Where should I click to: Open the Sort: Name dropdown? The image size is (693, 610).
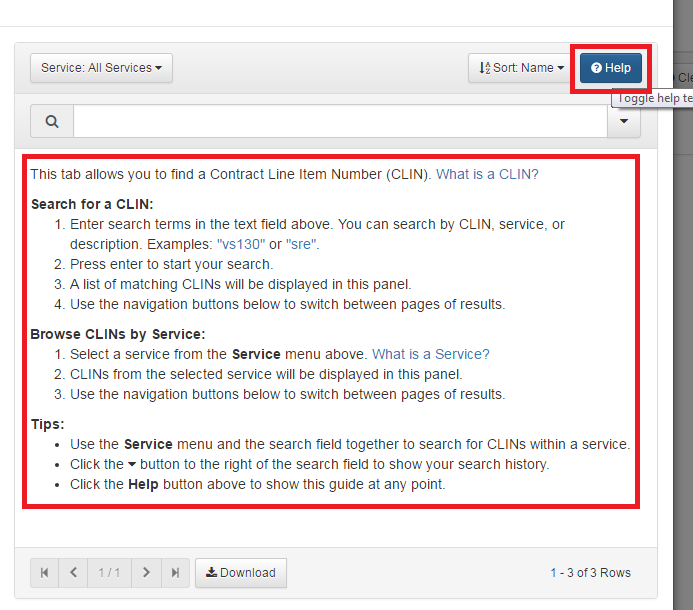521,68
